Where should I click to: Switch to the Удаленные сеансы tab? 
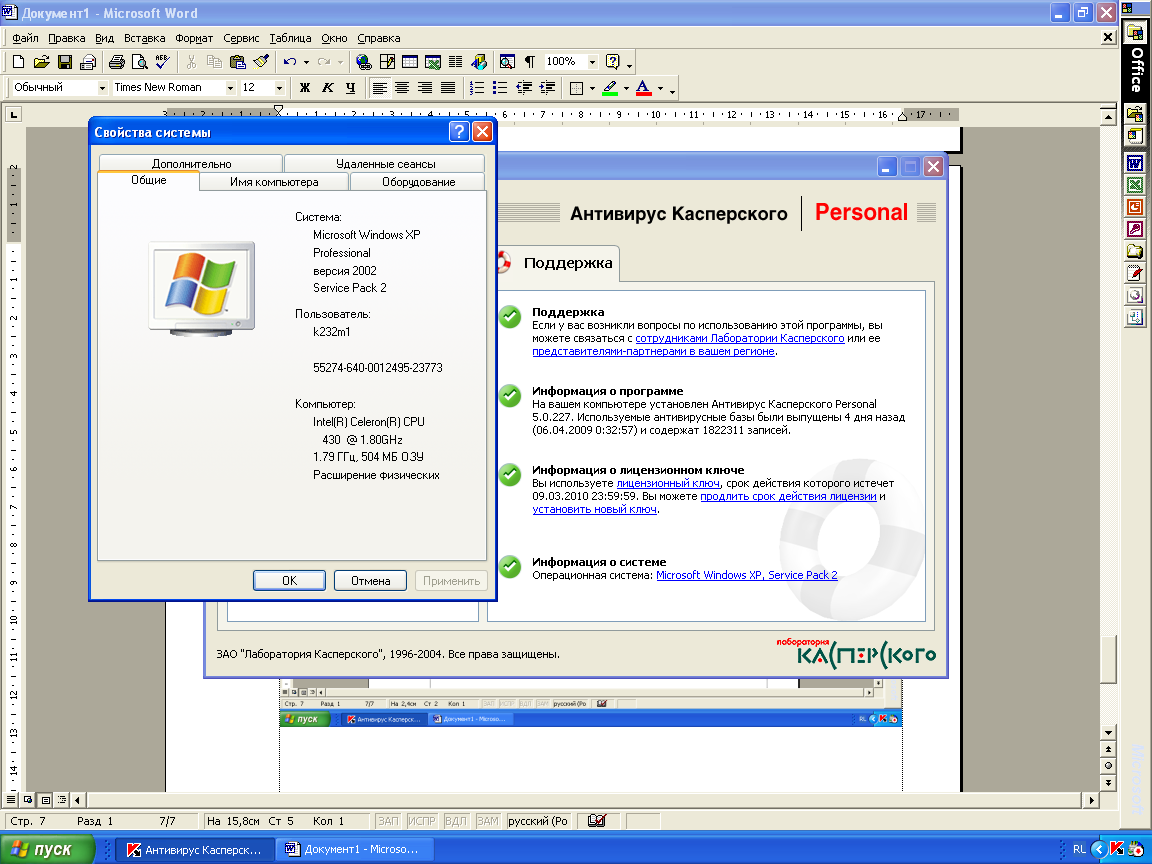[x=385, y=163]
